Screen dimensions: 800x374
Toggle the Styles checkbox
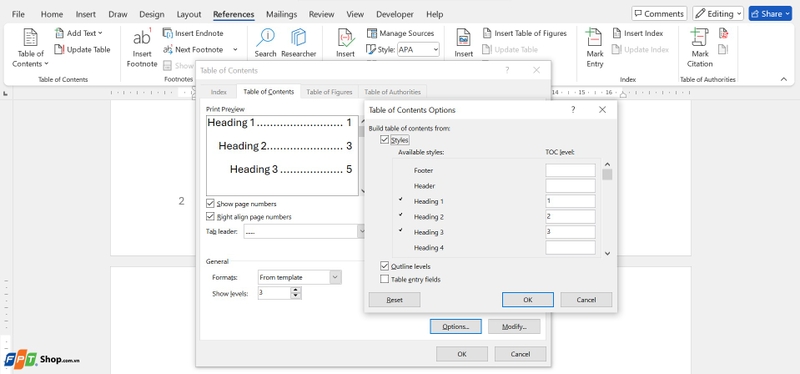(x=384, y=140)
